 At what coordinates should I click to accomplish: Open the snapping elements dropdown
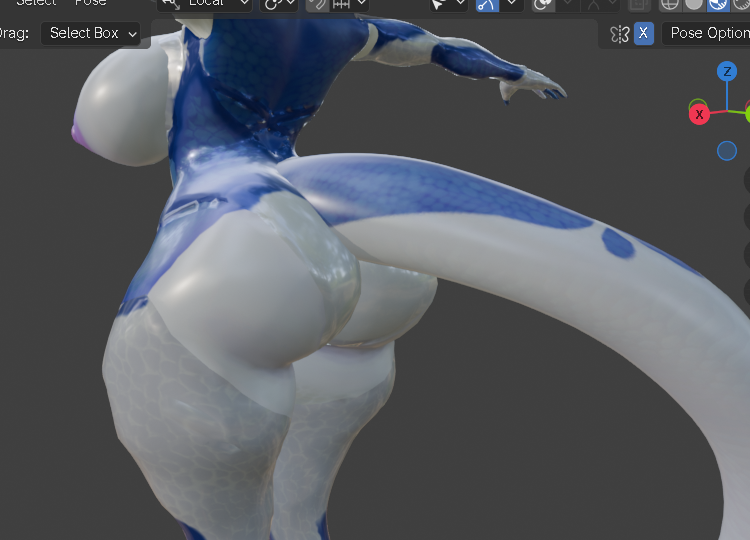pyautogui.click(x=349, y=4)
